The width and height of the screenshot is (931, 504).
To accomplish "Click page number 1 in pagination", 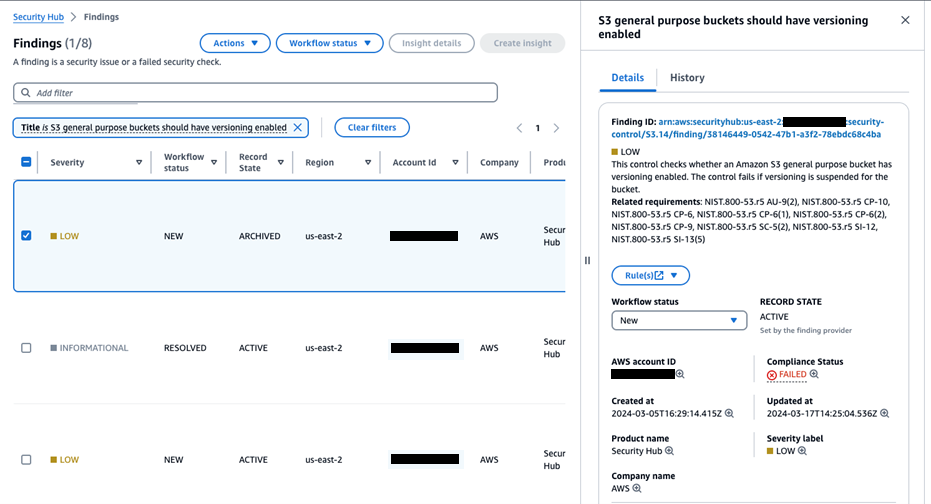I will coord(538,128).
